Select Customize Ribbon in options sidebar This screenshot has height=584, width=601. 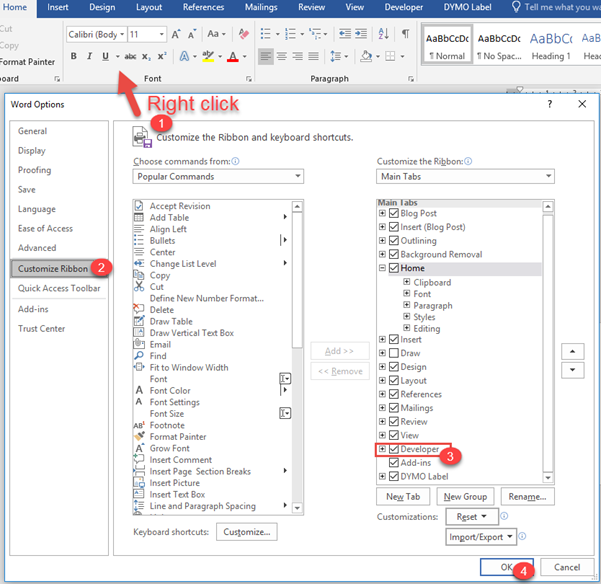[x=53, y=269]
